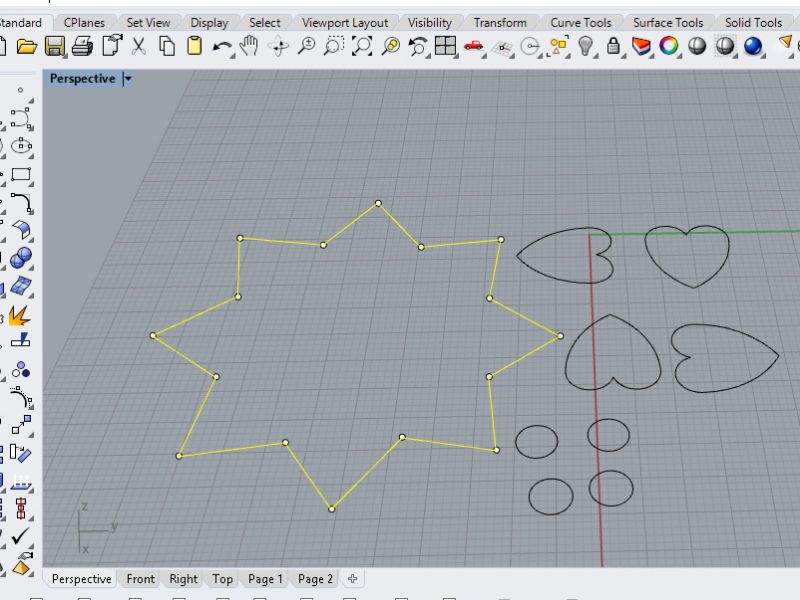Click the Print icon

click(x=83, y=46)
